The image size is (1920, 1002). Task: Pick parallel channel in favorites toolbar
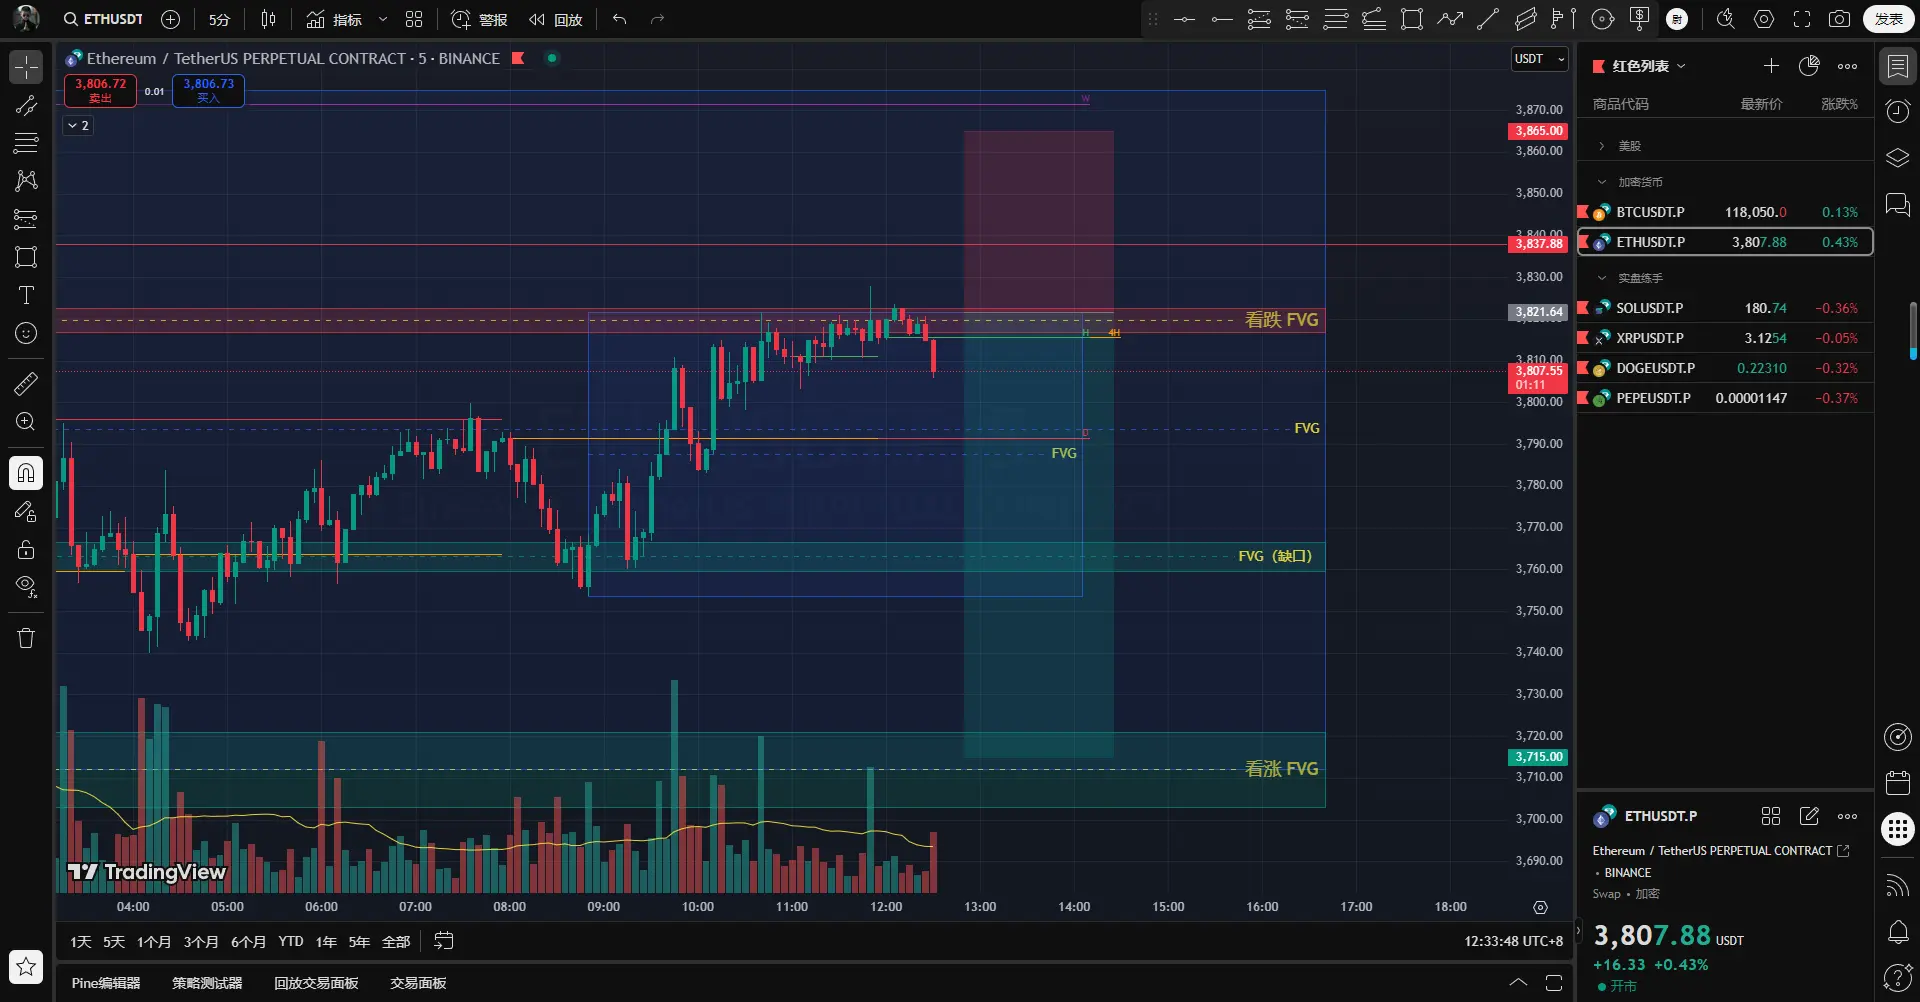click(x=1526, y=19)
